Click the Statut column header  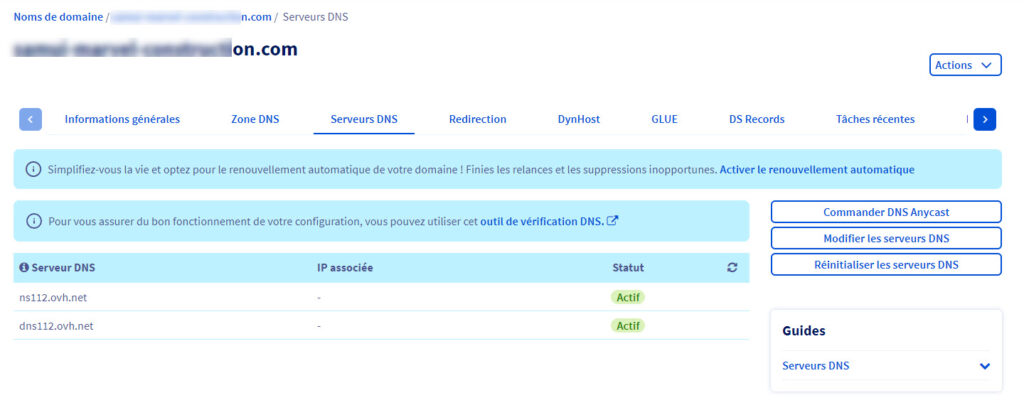click(628, 268)
